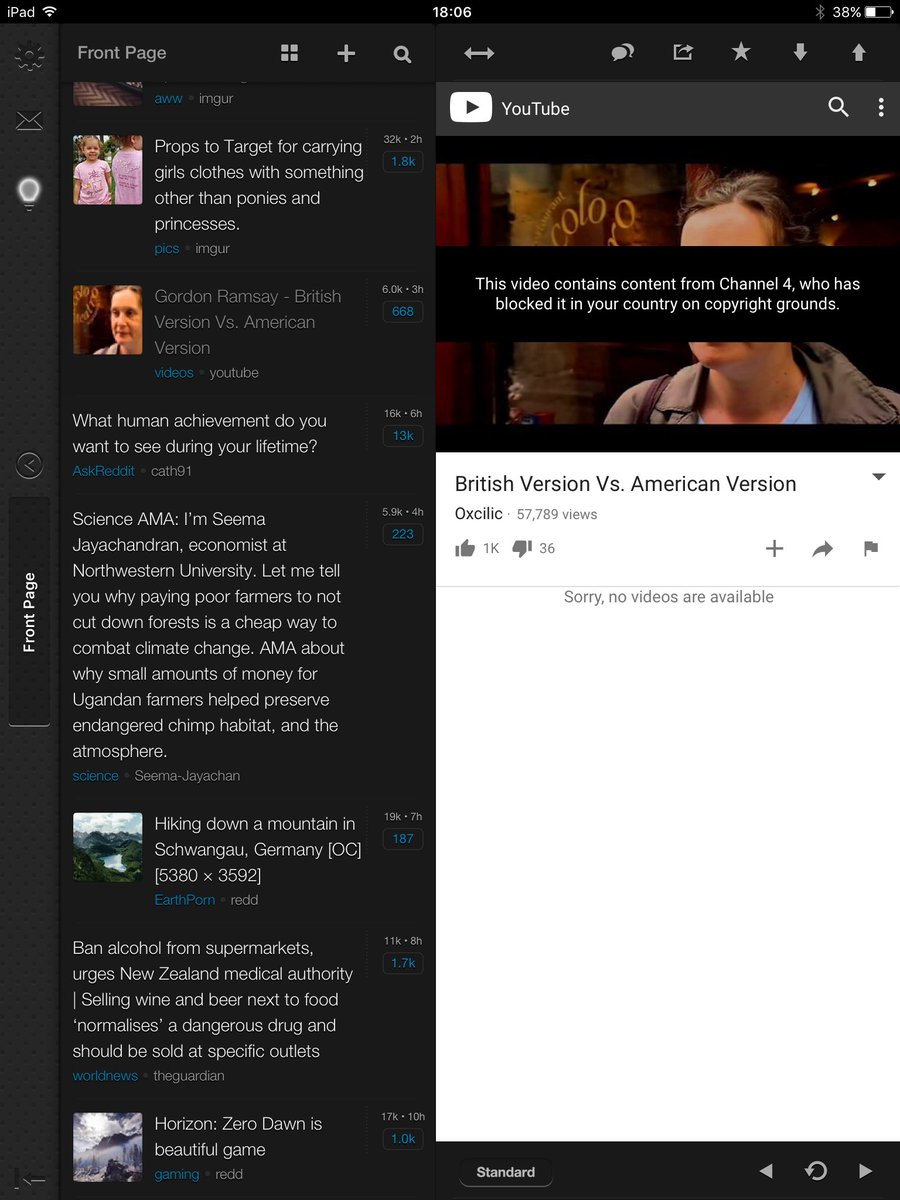Tap the circled back arrow in sidebar
Screen dimensions: 900x1200
[29, 464]
